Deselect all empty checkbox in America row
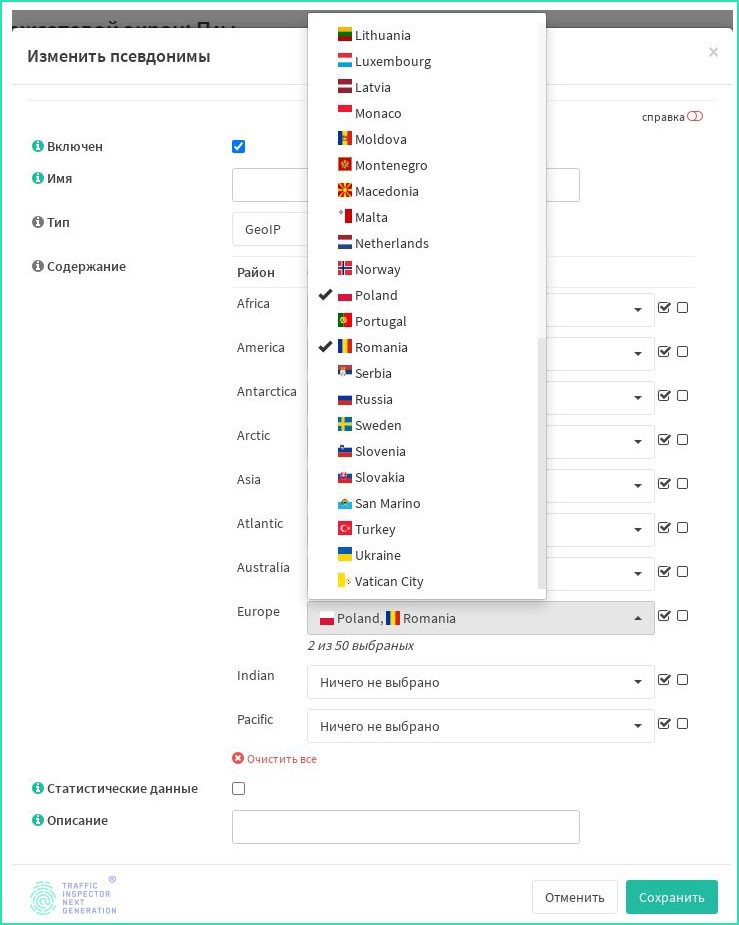 point(682,352)
